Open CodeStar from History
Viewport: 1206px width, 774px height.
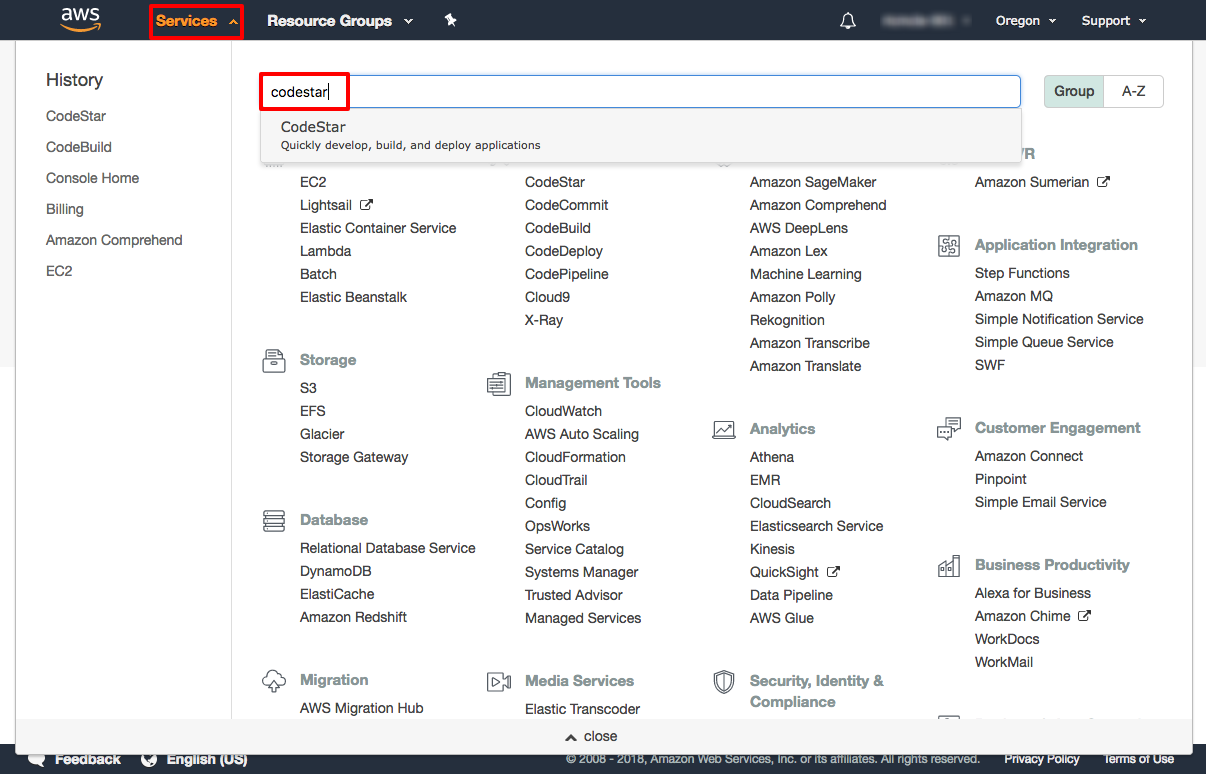[x=76, y=116]
